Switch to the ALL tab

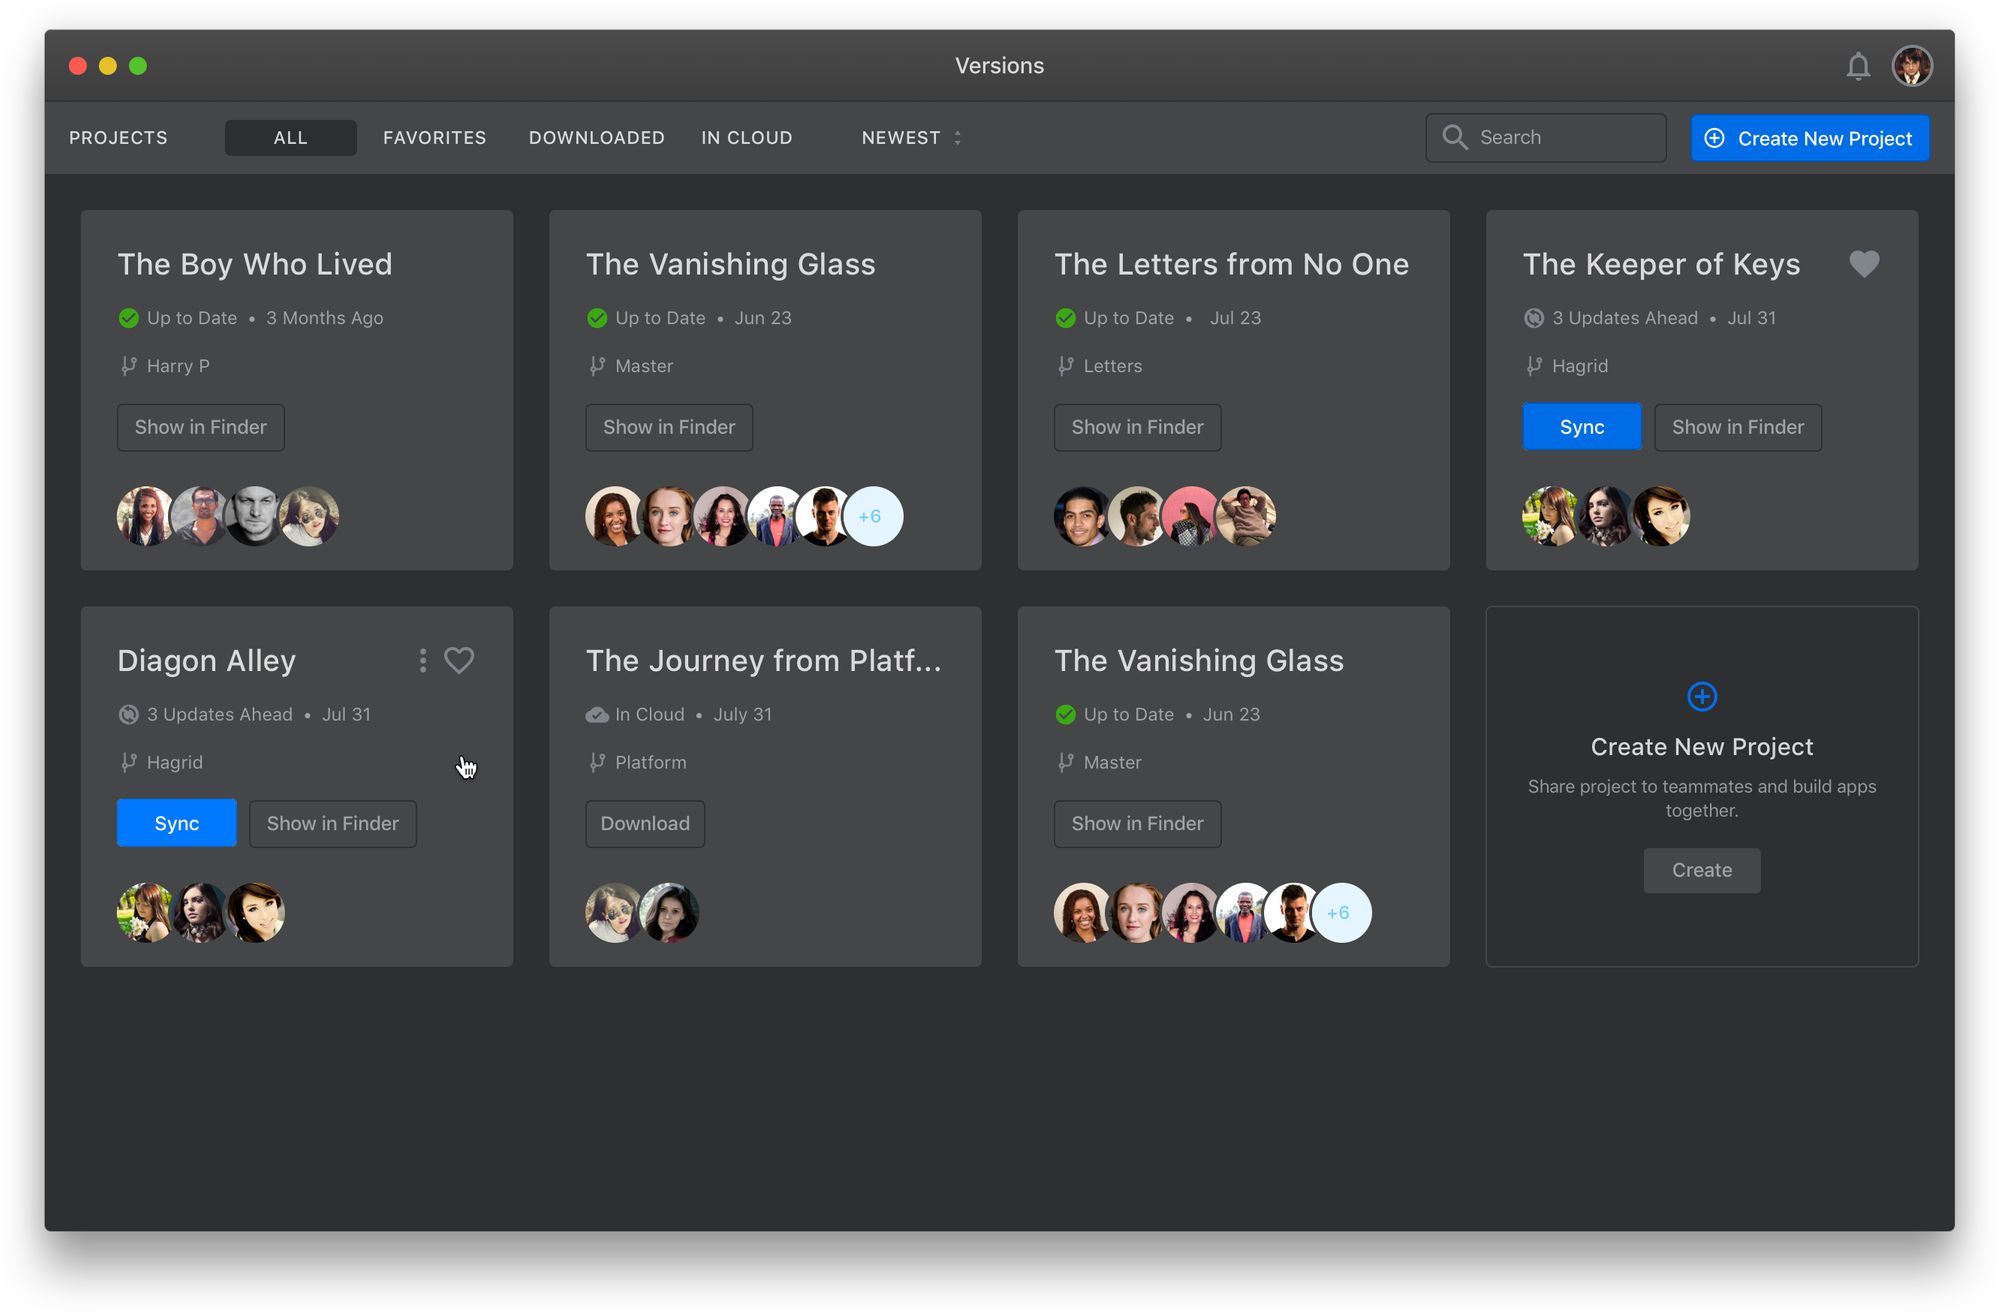point(290,138)
